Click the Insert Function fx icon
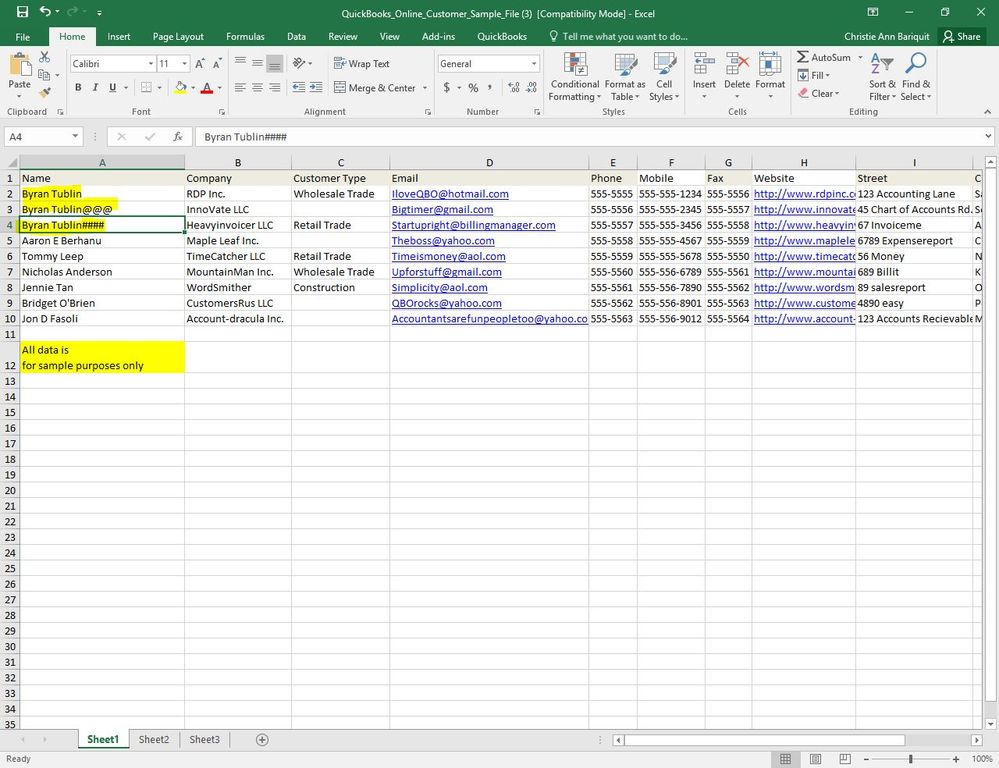This screenshot has width=999, height=768. (x=178, y=136)
